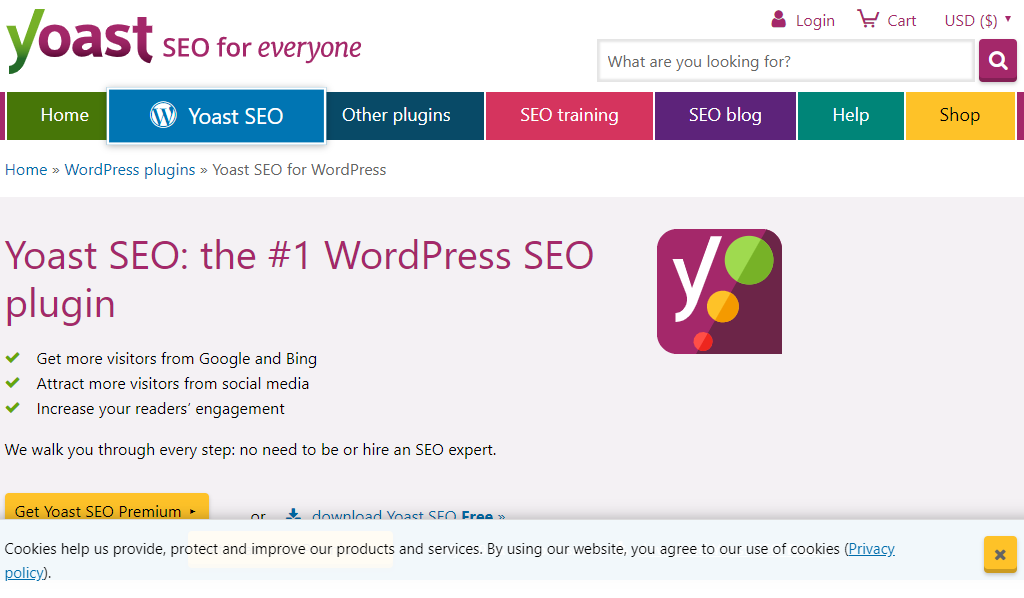Dismiss the cookie notice with X button
The height and width of the screenshot is (598, 1024).
[x=1000, y=554]
